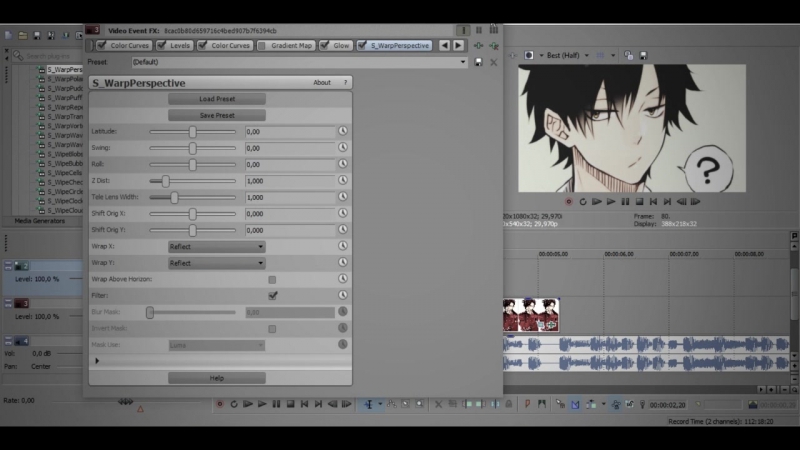Toggle the Glow effect checkbox

pyautogui.click(x=324, y=45)
